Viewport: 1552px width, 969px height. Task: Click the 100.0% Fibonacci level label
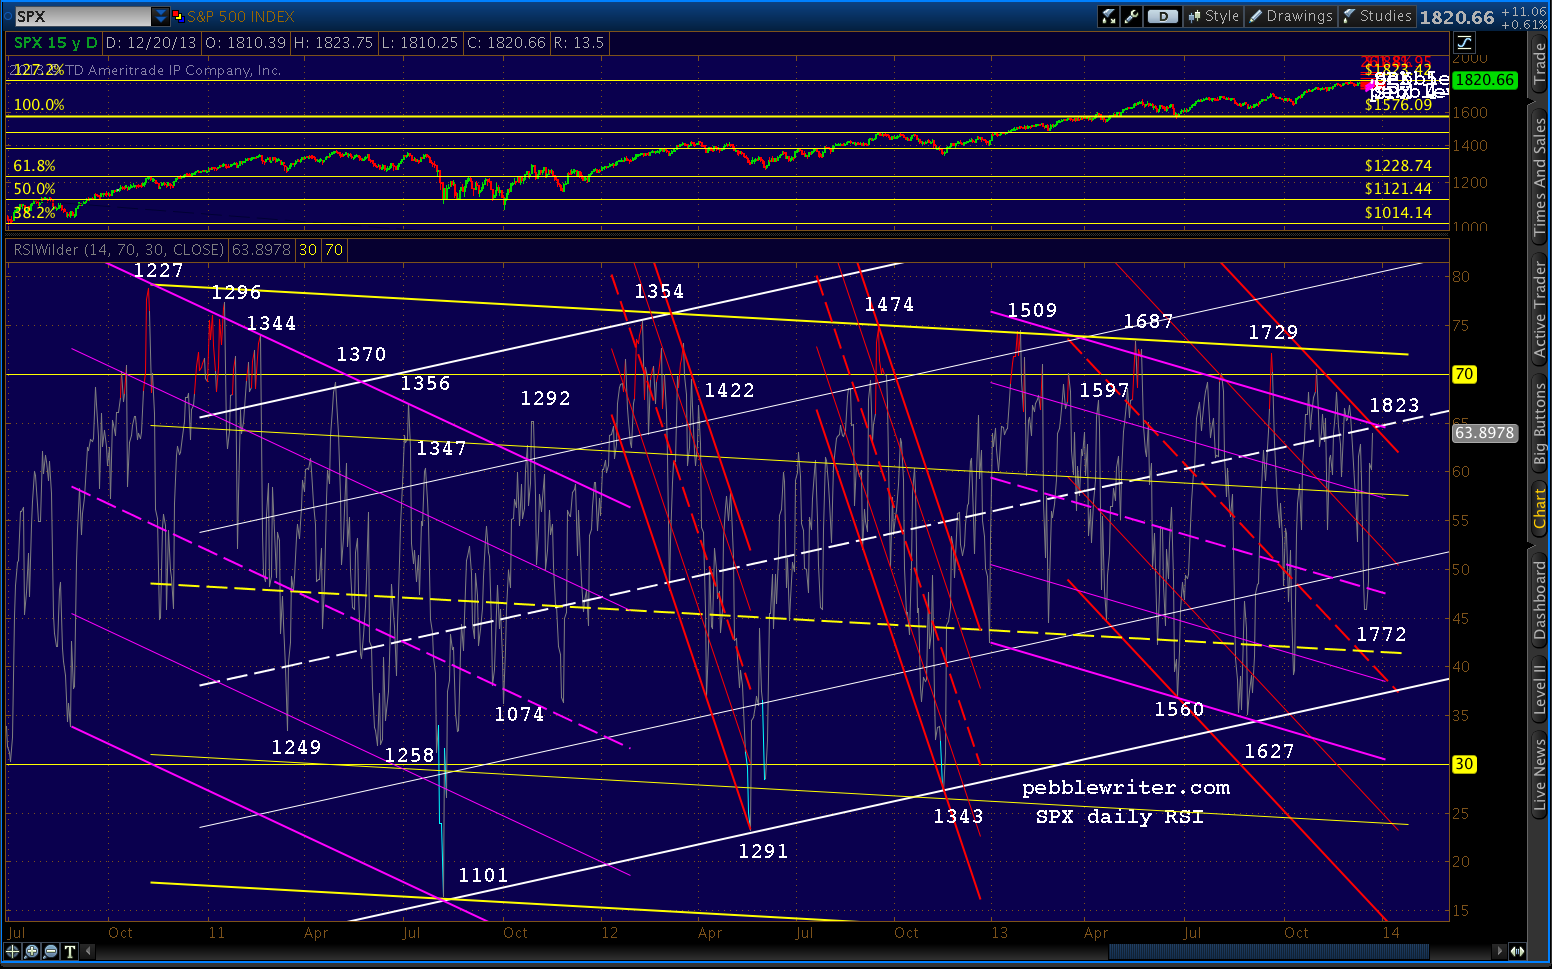39,105
